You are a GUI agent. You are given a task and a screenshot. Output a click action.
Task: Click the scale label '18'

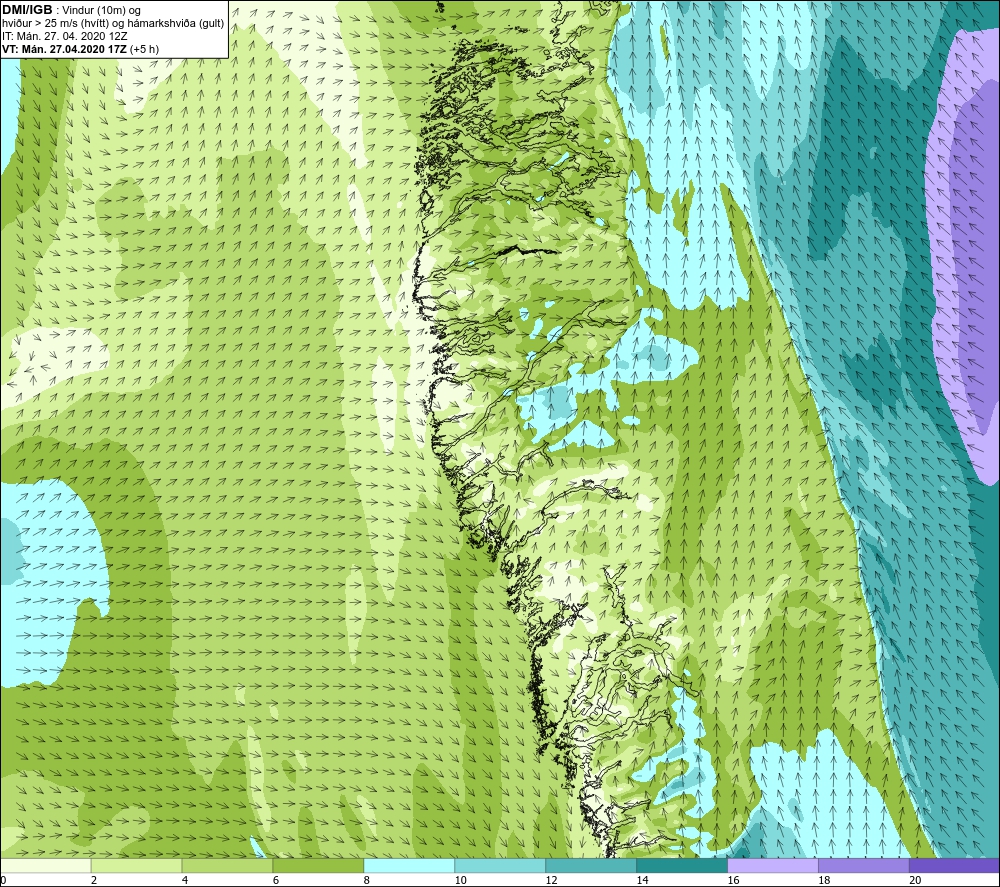(x=823, y=881)
